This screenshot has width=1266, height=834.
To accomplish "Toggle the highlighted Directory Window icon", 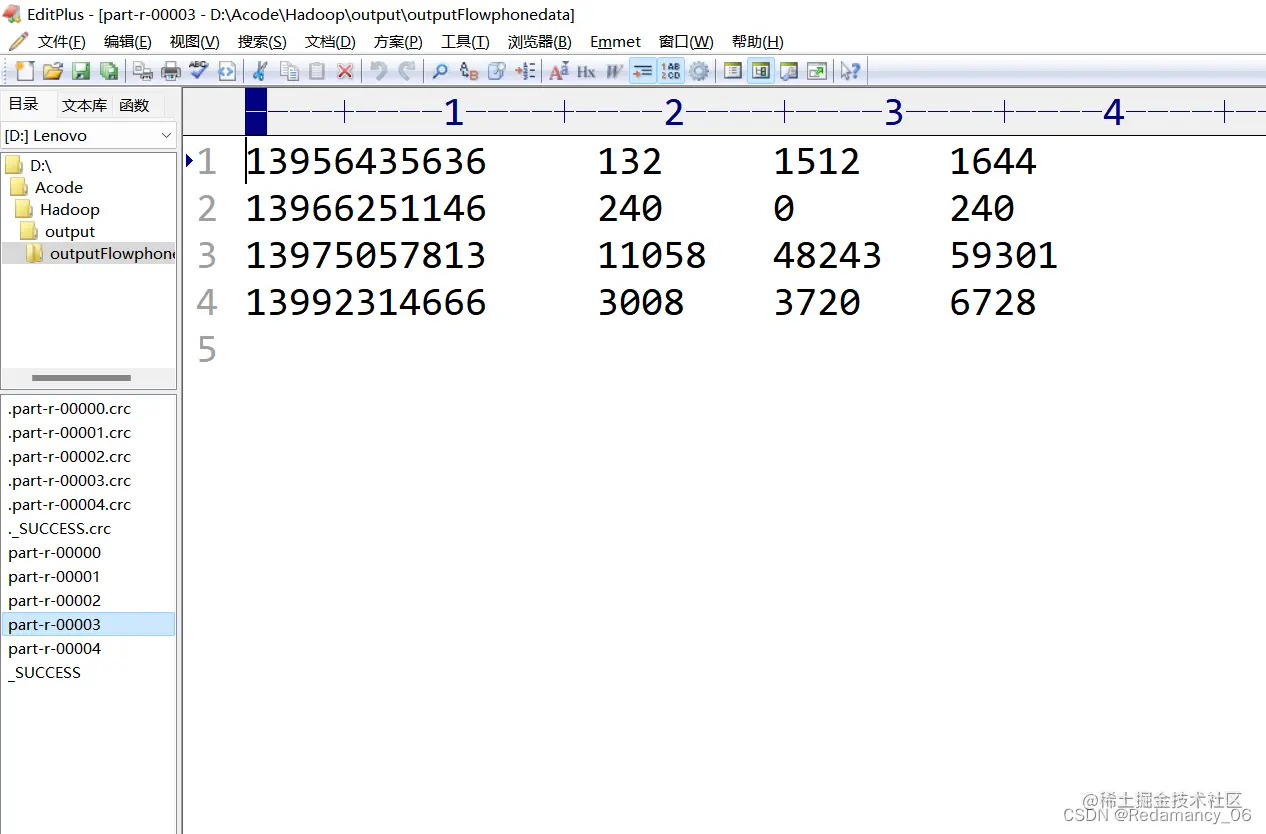I will coord(761,71).
